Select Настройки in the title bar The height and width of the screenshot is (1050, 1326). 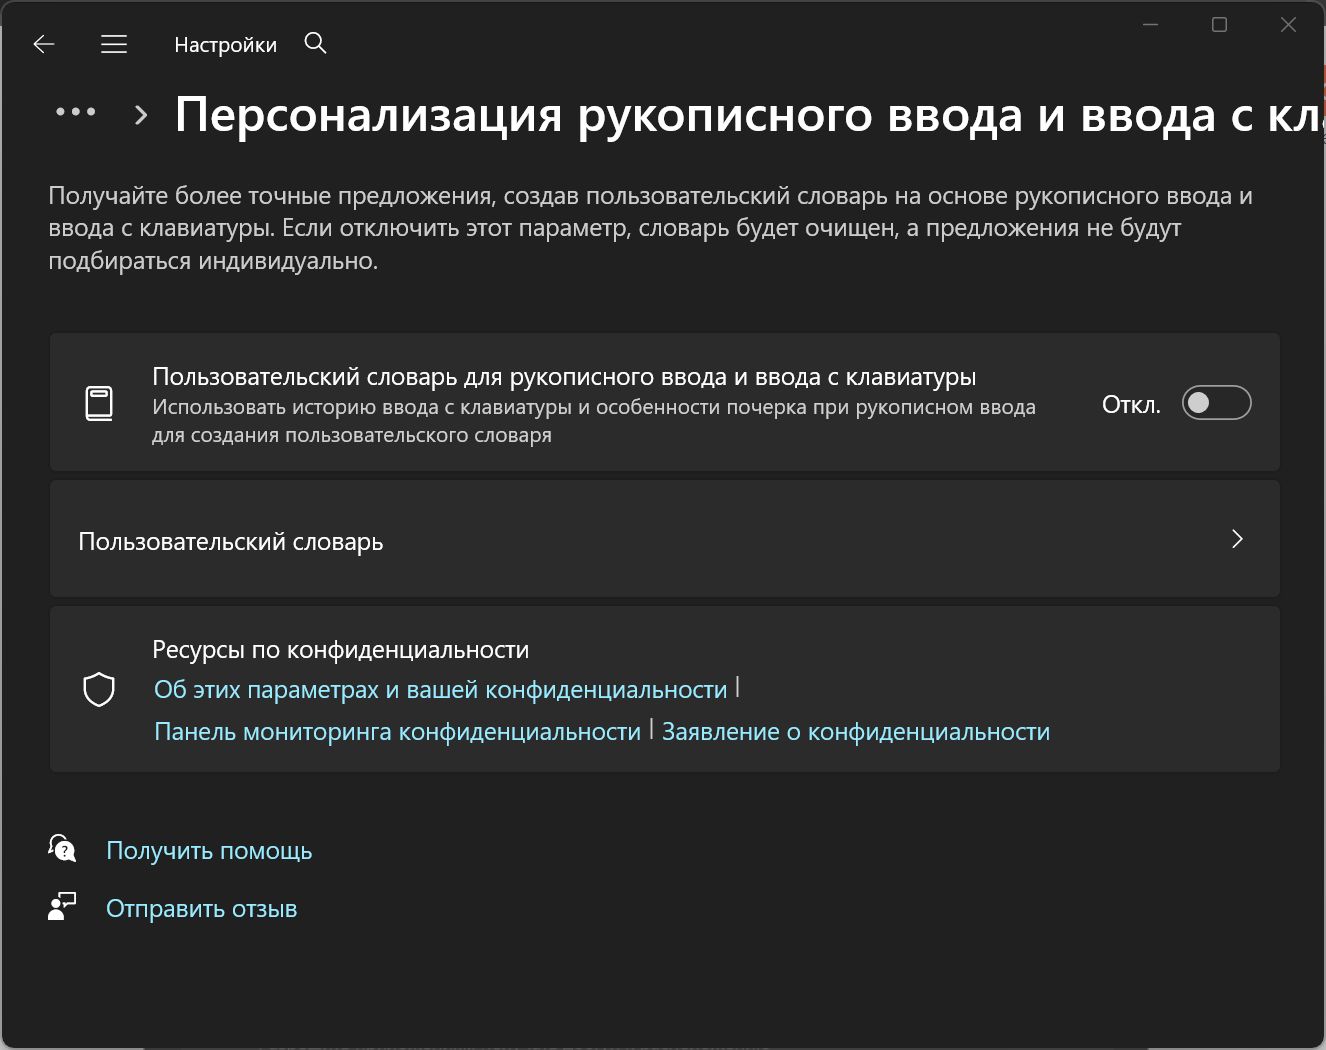pyautogui.click(x=225, y=44)
